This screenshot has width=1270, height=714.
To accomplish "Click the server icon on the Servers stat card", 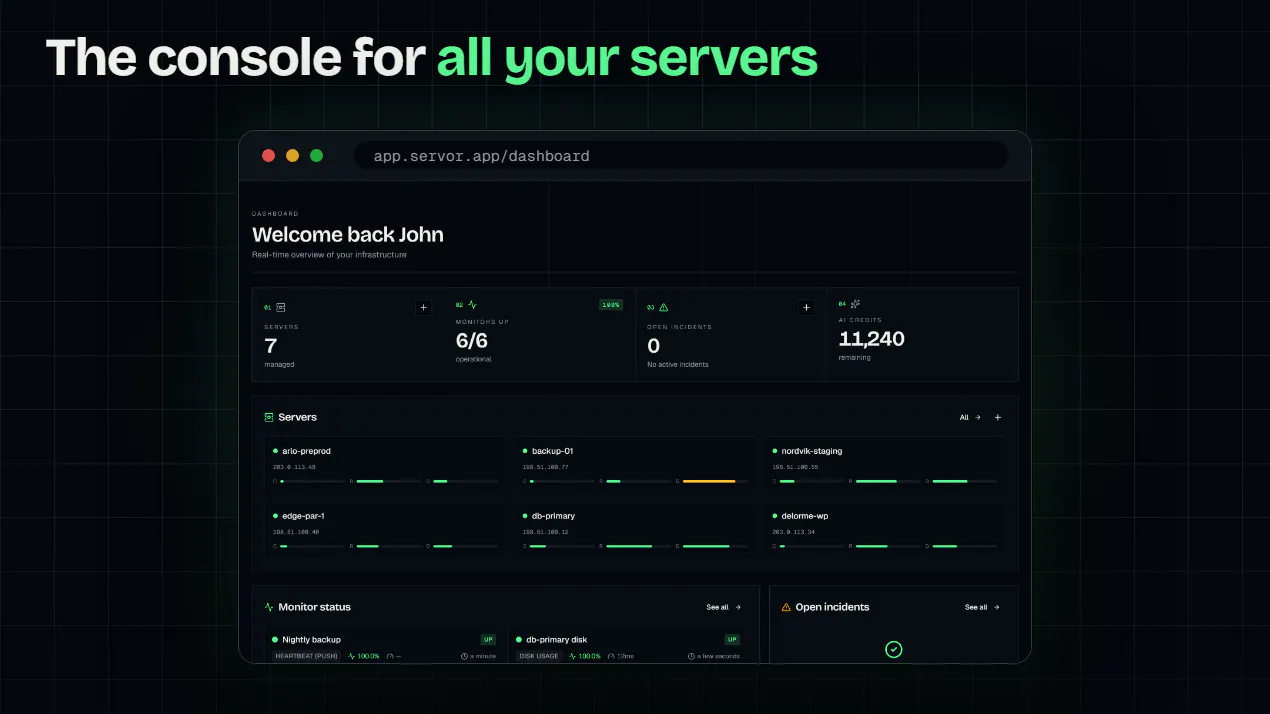I will point(281,307).
